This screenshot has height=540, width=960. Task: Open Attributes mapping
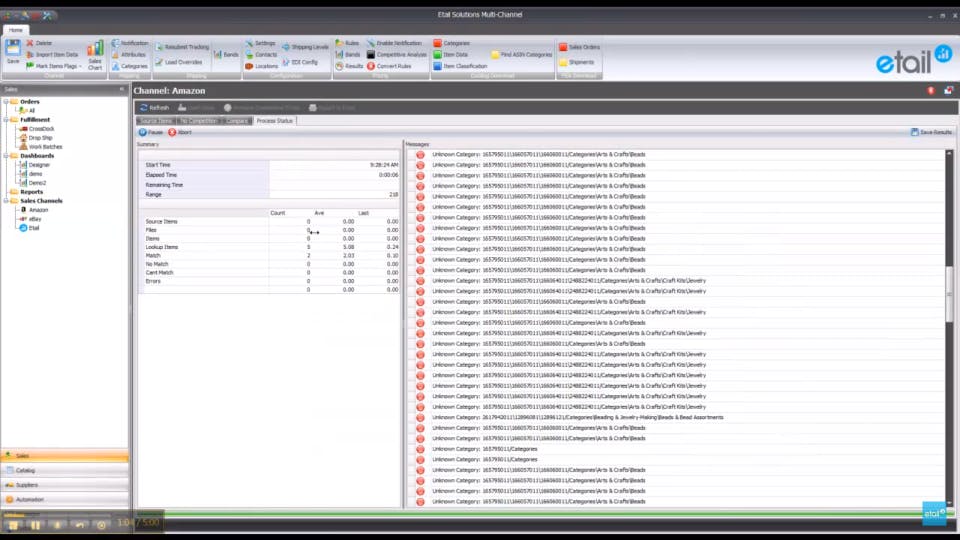click(x=129, y=54)
